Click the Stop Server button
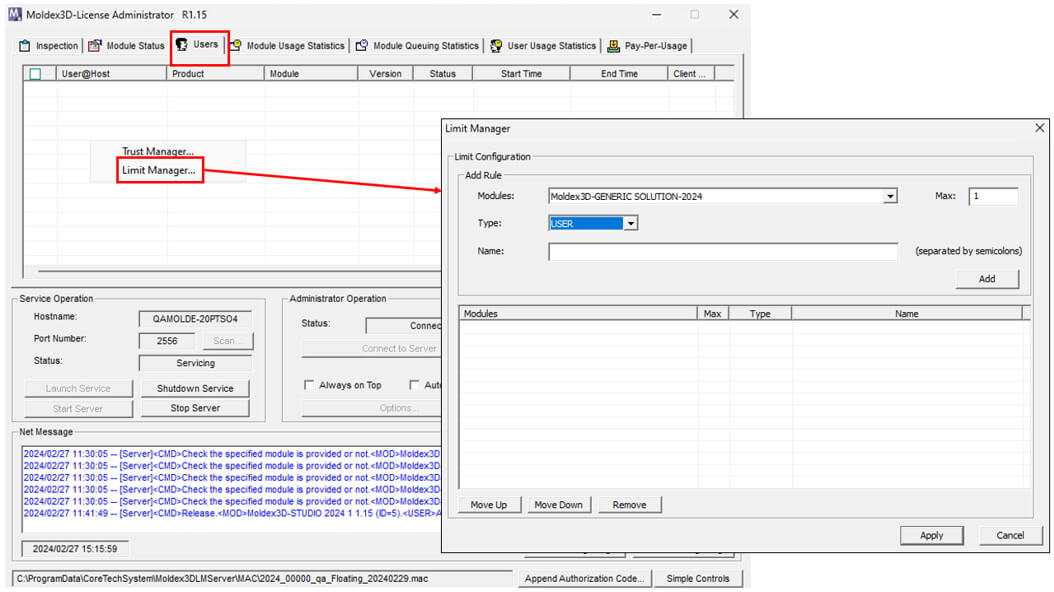This screenshot has height=592, width=1054. (x=195, y=408)
